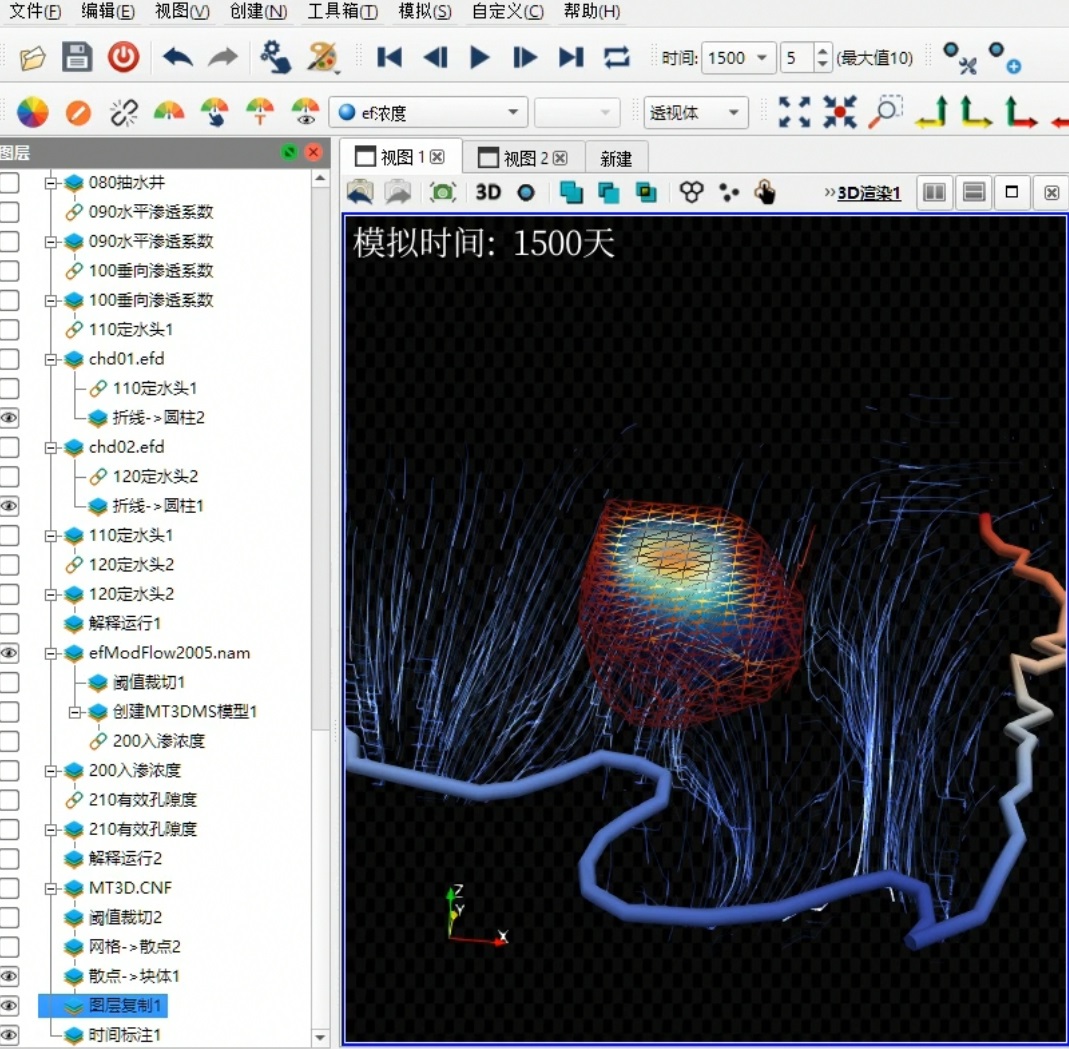Split the view side by side

pos(934,193)
